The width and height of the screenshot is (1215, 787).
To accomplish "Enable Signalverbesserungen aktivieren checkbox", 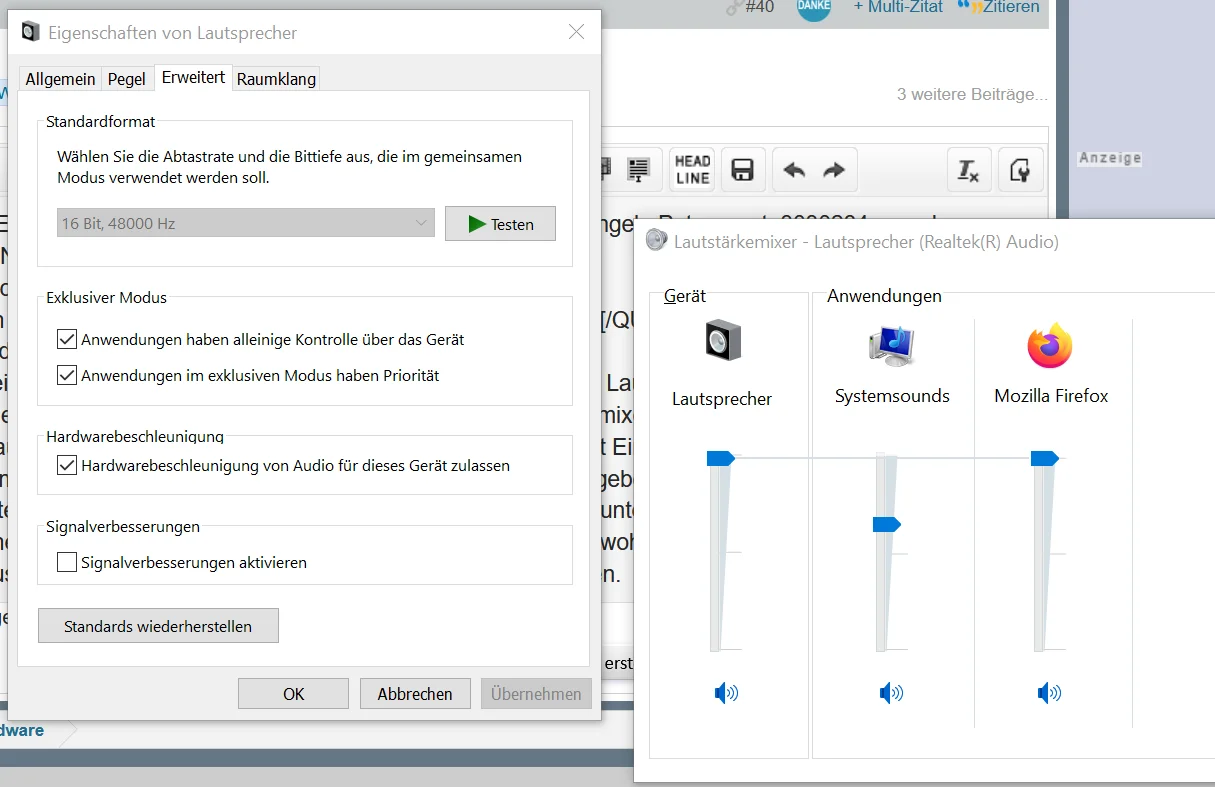I will pyautogui.click(x=67, y=562).
